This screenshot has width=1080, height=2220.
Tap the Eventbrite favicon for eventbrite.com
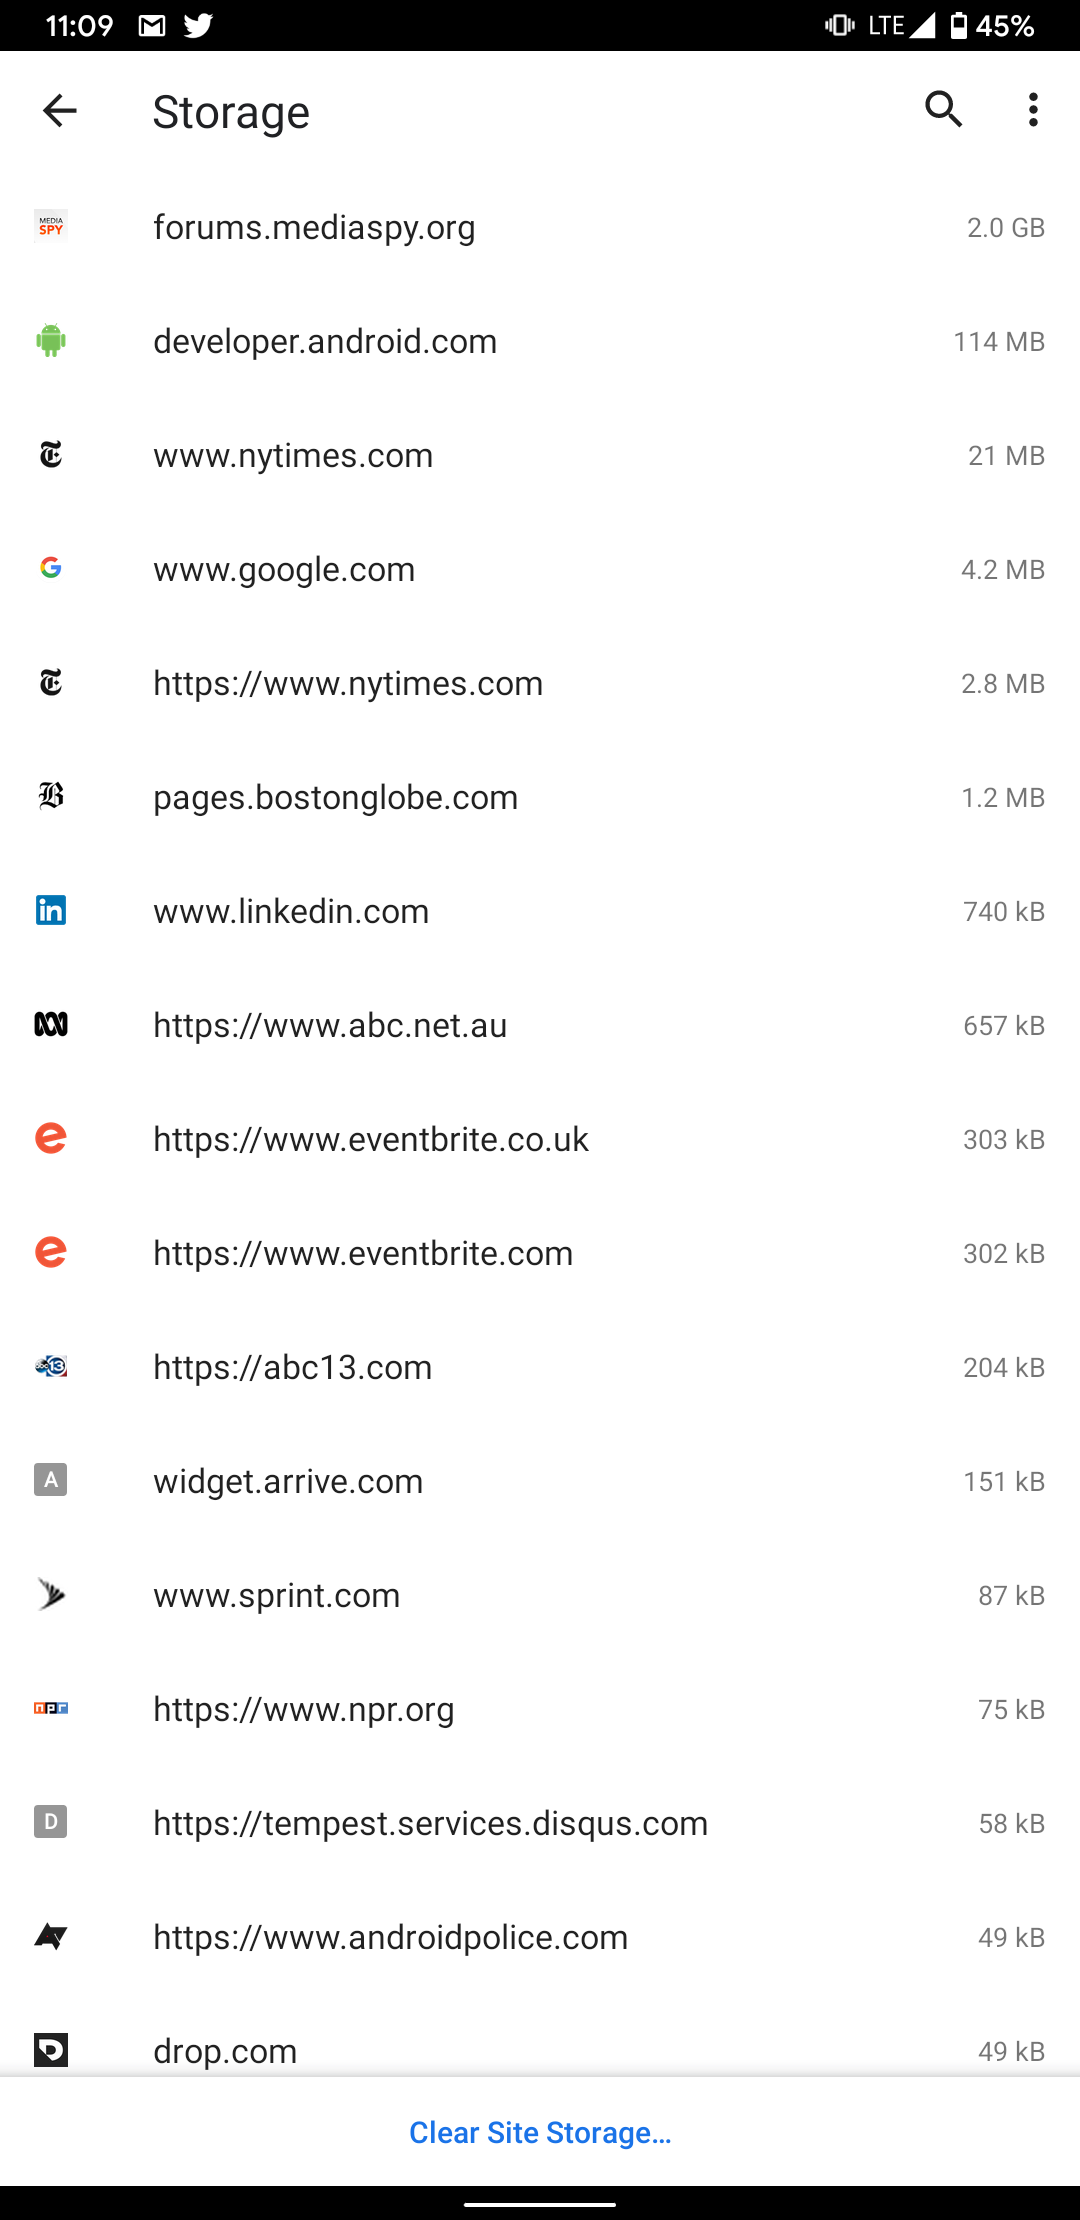click(x=51, y=1252)
